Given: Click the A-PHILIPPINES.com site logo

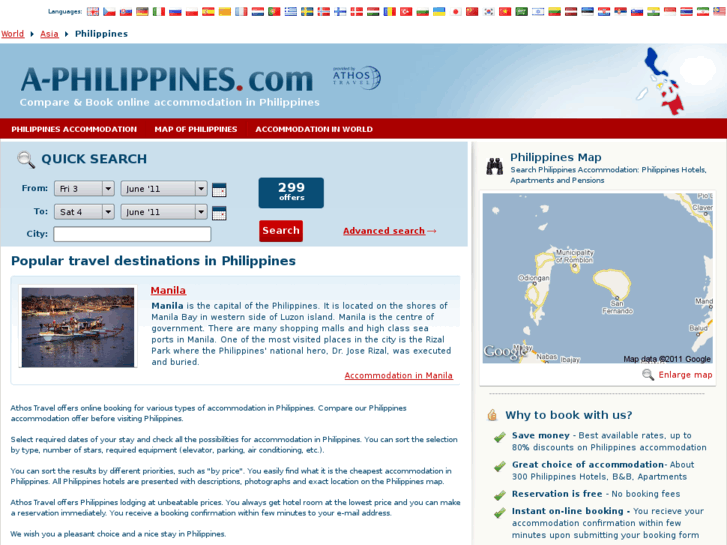Looking at the screenshot, I should (x=167, y=79).
